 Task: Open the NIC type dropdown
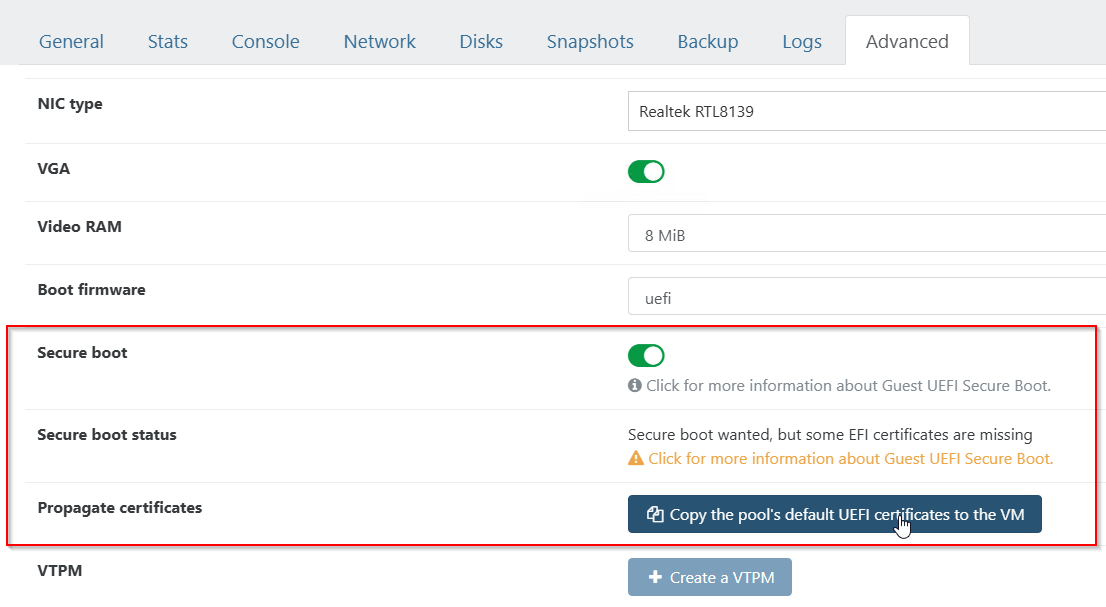coord(866,111)
